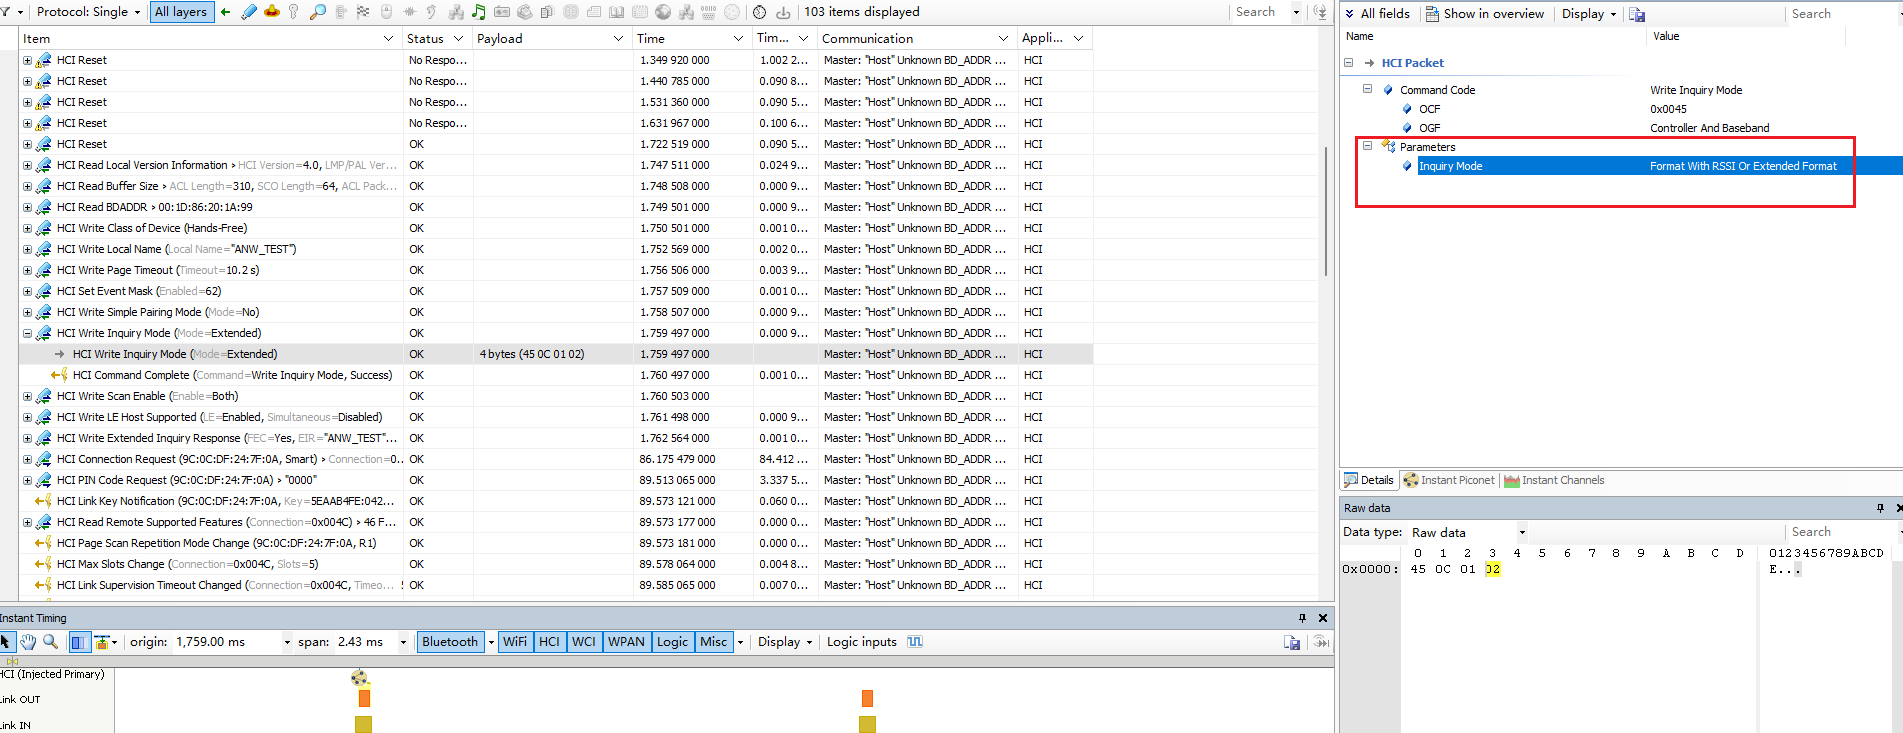Select the blue highlighter marker icon
1903x733 pixels.
[x=248, y=12]
